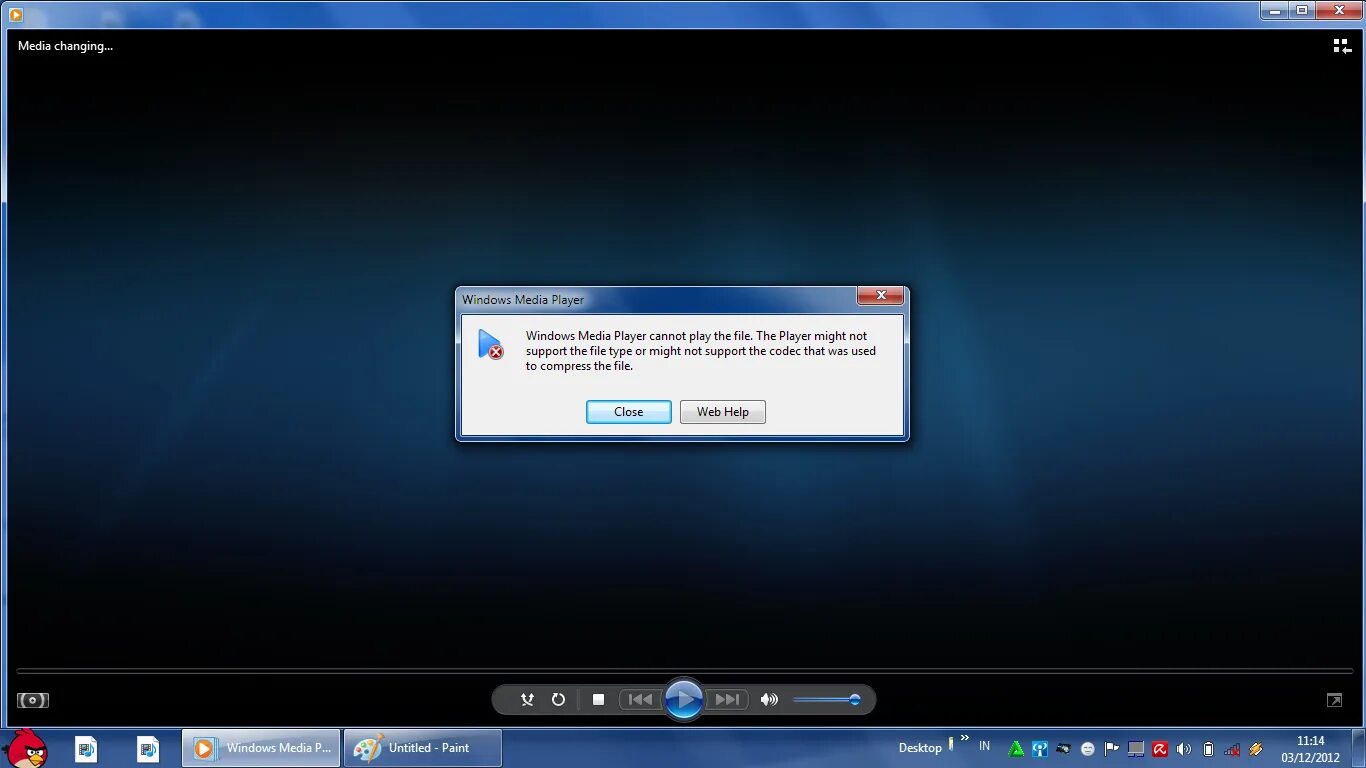
Task: Click the Rip CD icon at bottom left
Action: point(33,701)
